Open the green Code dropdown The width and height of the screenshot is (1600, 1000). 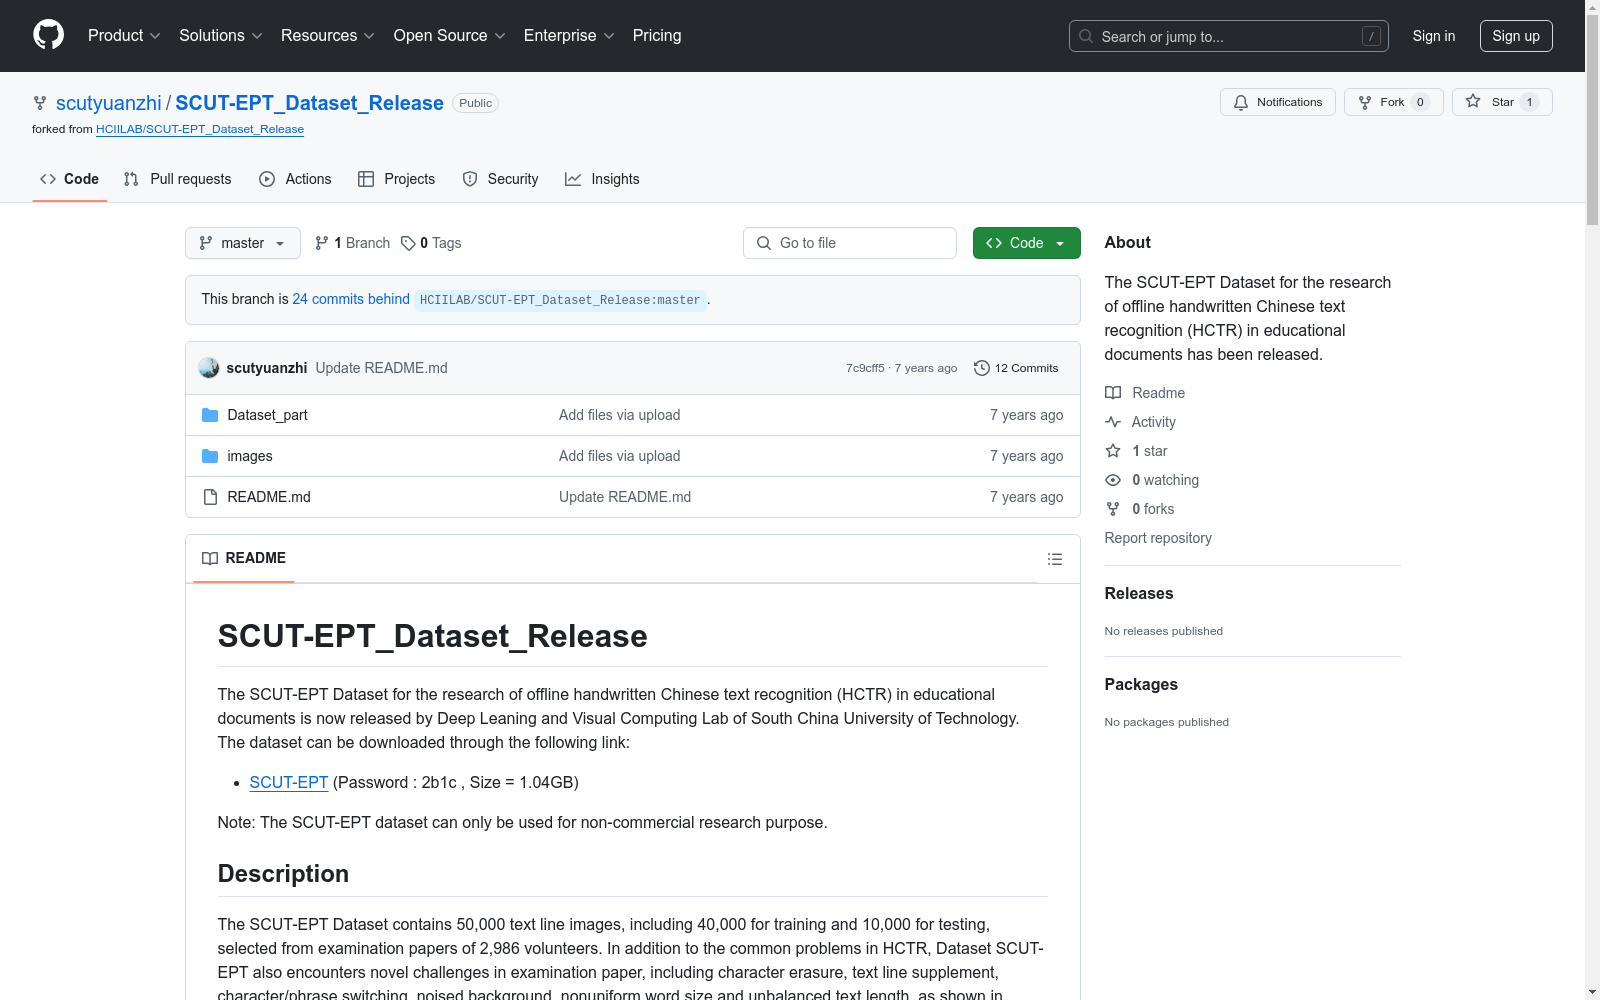pyautogui.click(x=1026, y=243)
